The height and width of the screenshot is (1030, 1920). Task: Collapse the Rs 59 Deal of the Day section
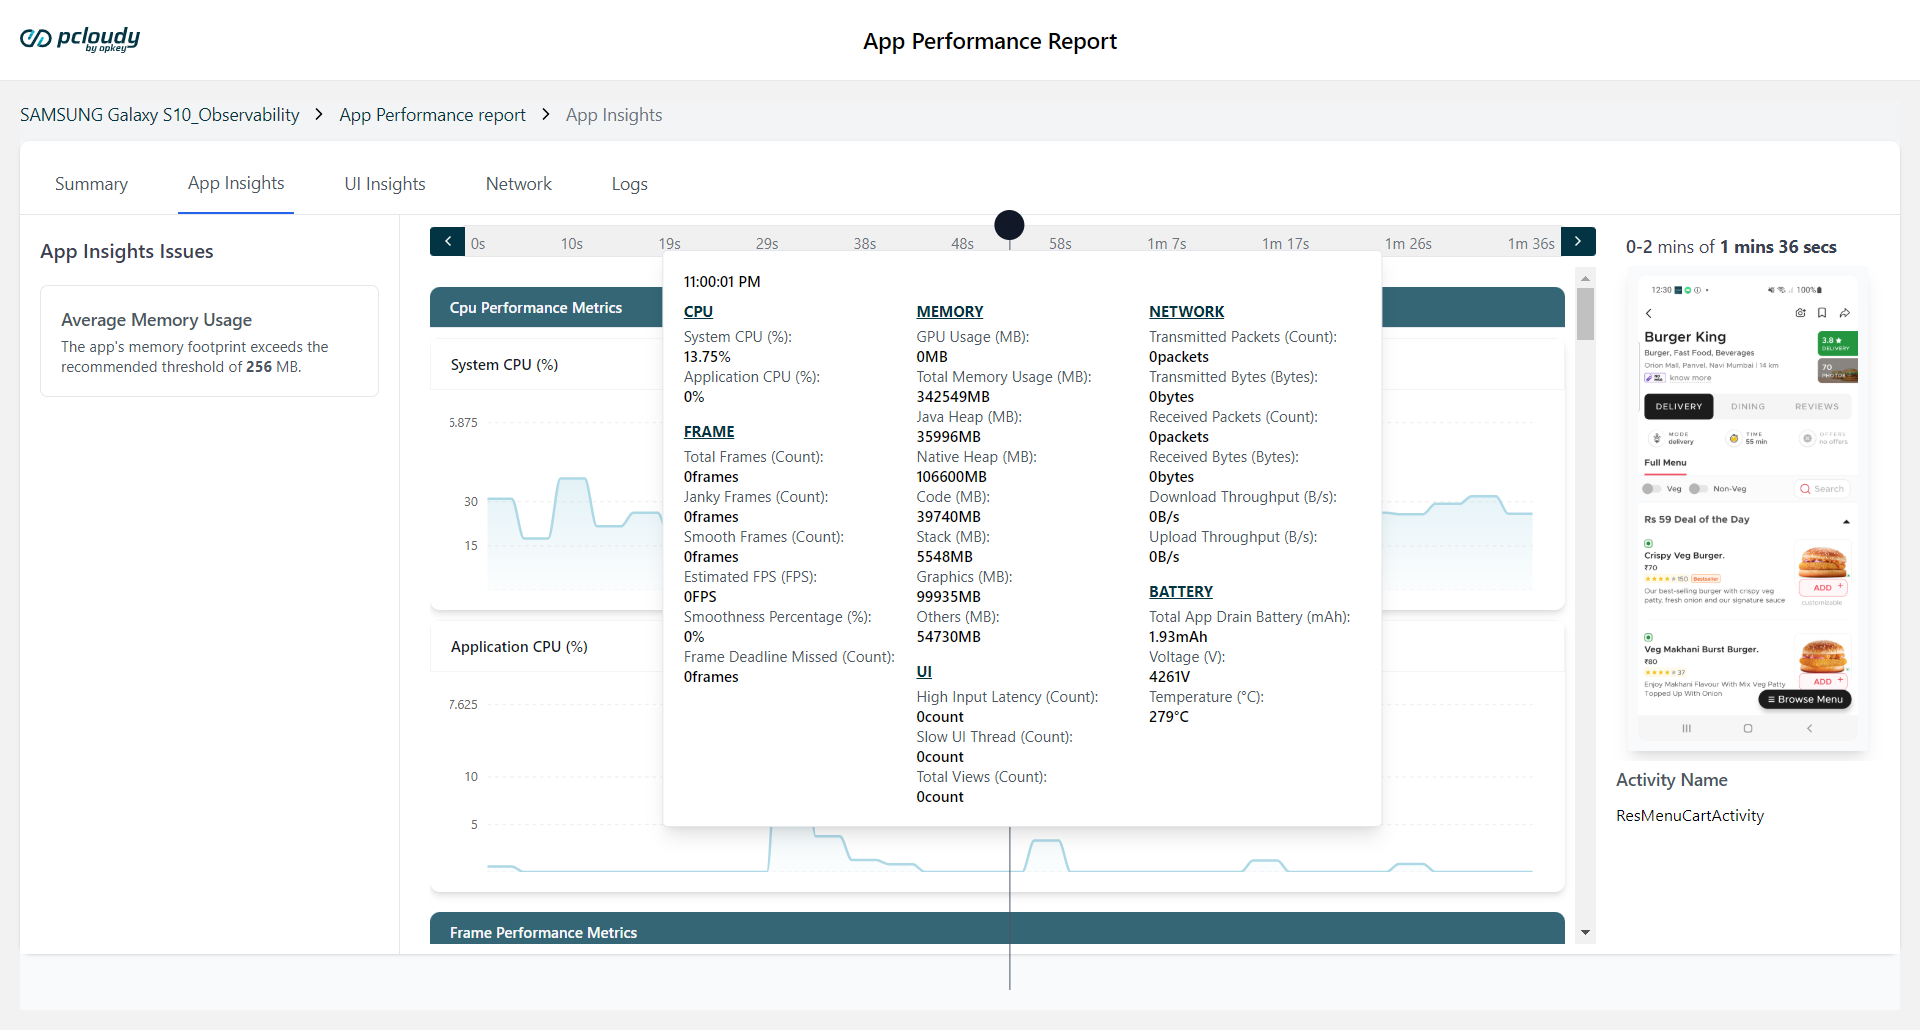point(1846,521)
